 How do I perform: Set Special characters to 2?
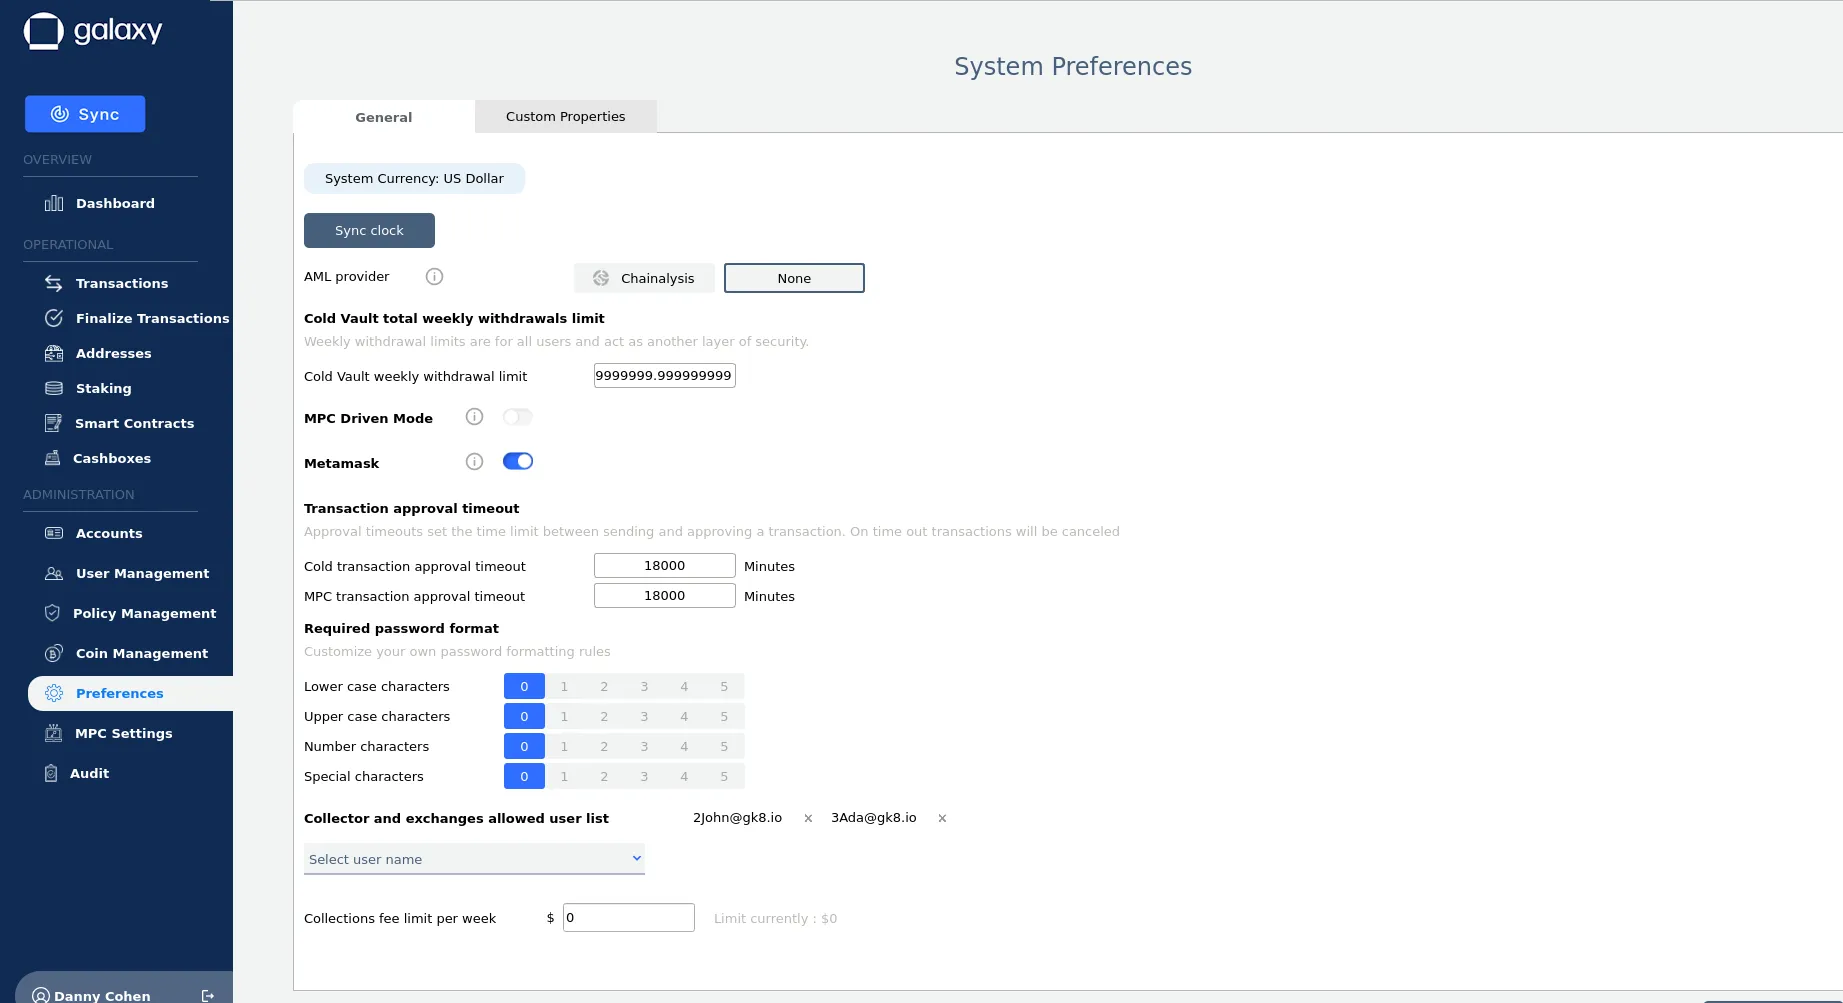point(604,776)
